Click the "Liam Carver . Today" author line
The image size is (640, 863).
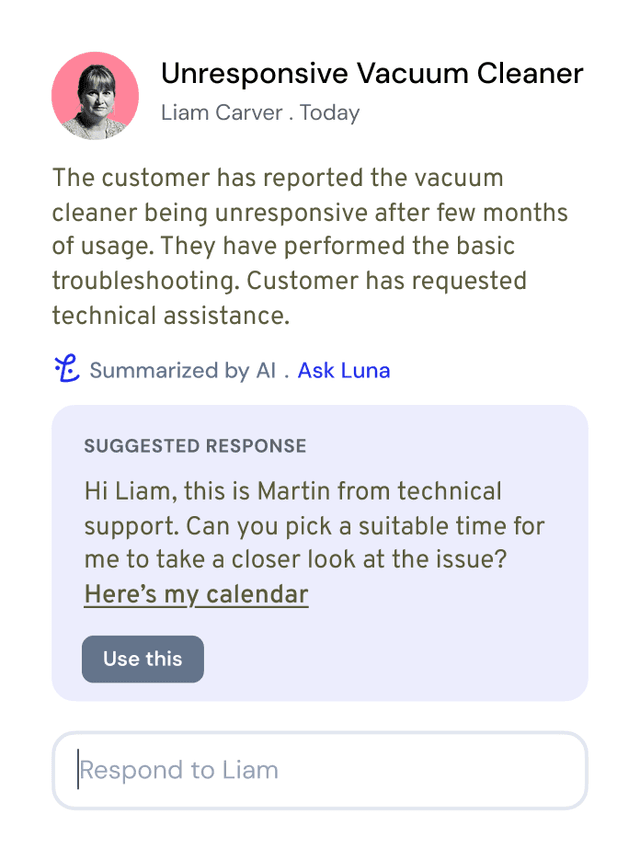point(261,113)
